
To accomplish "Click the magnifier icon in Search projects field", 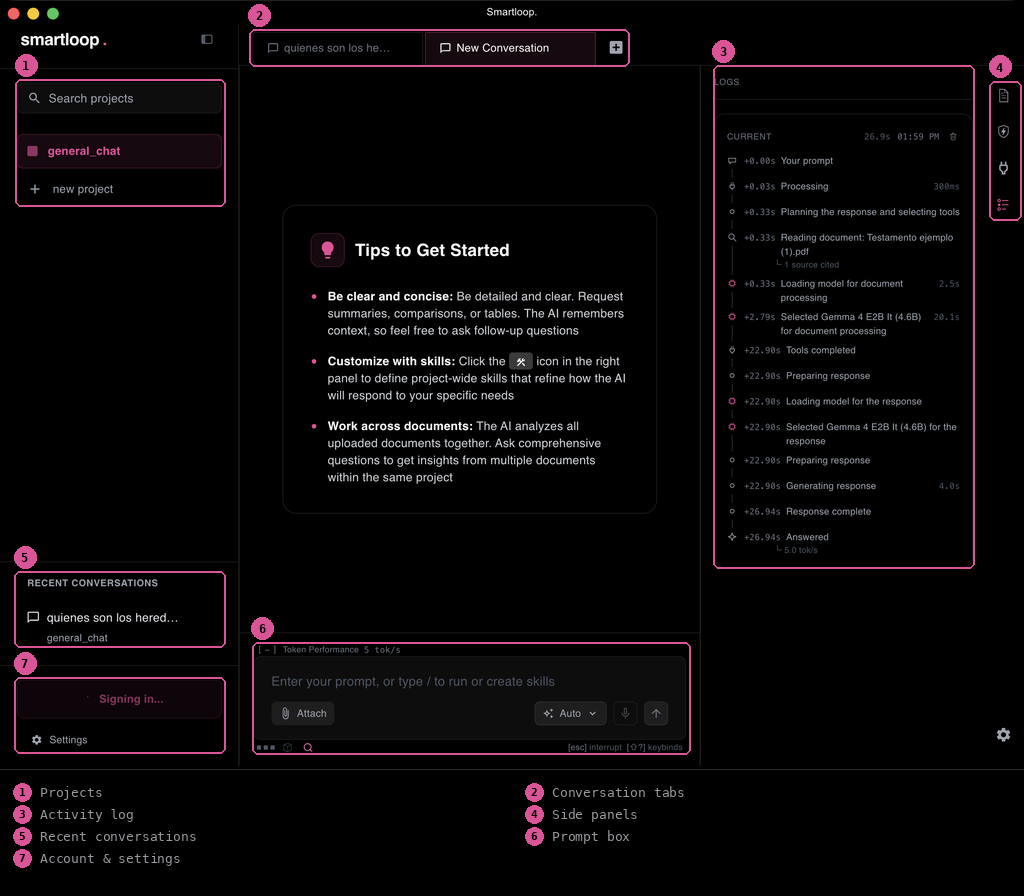I will pos(34,98).
